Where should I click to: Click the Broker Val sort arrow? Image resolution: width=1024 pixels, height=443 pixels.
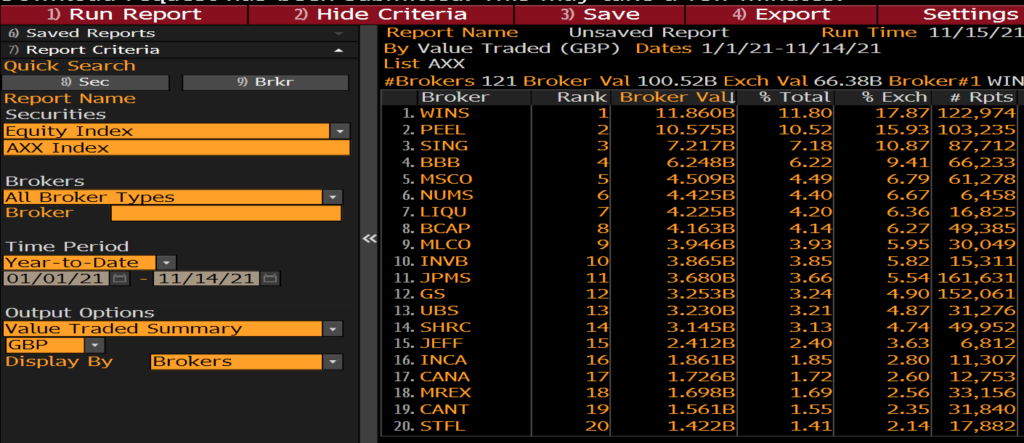click(732, 98)
